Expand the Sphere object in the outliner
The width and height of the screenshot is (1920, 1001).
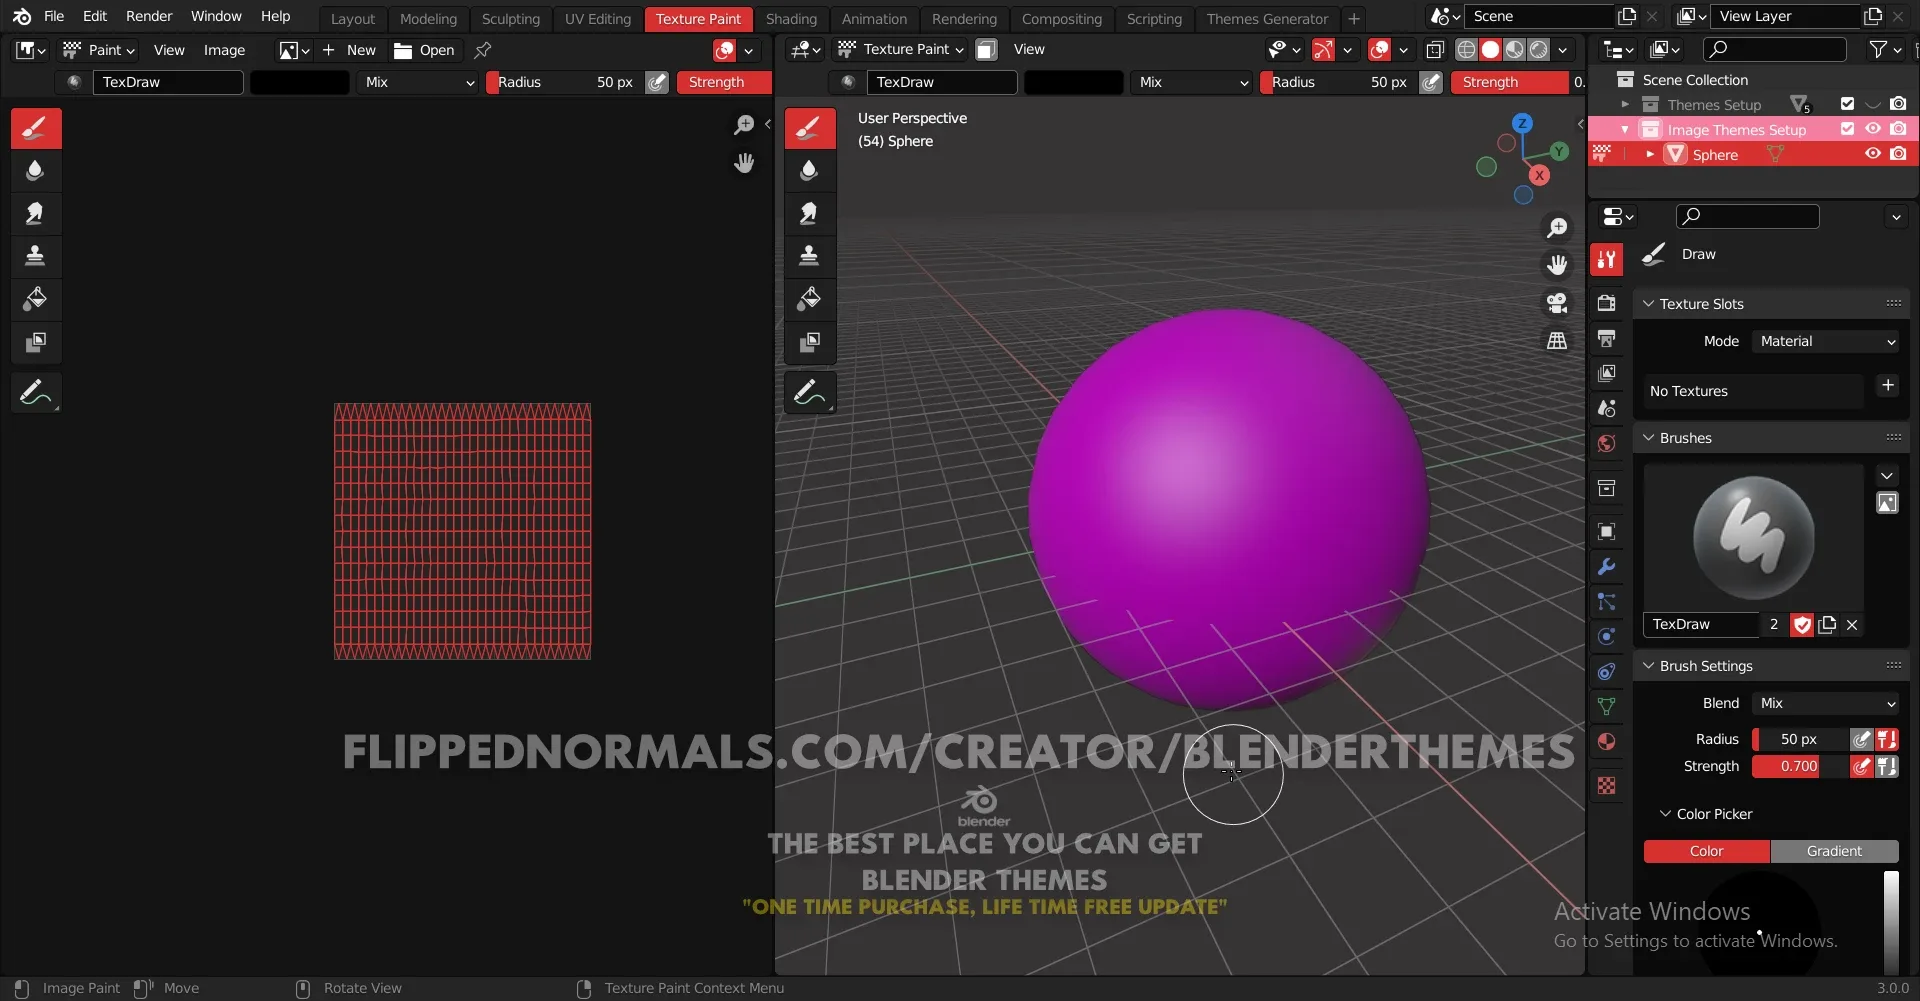coord(1650,154)
